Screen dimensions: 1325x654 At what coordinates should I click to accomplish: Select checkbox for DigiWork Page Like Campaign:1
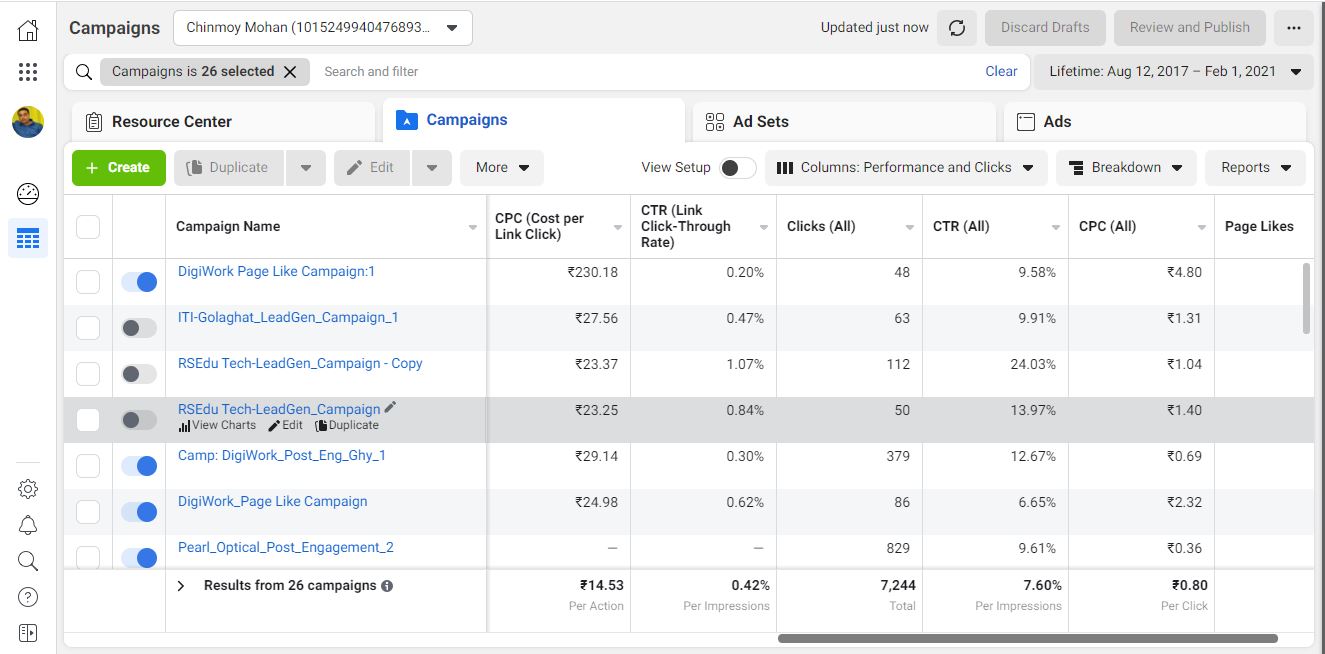[x=88, y=282]
